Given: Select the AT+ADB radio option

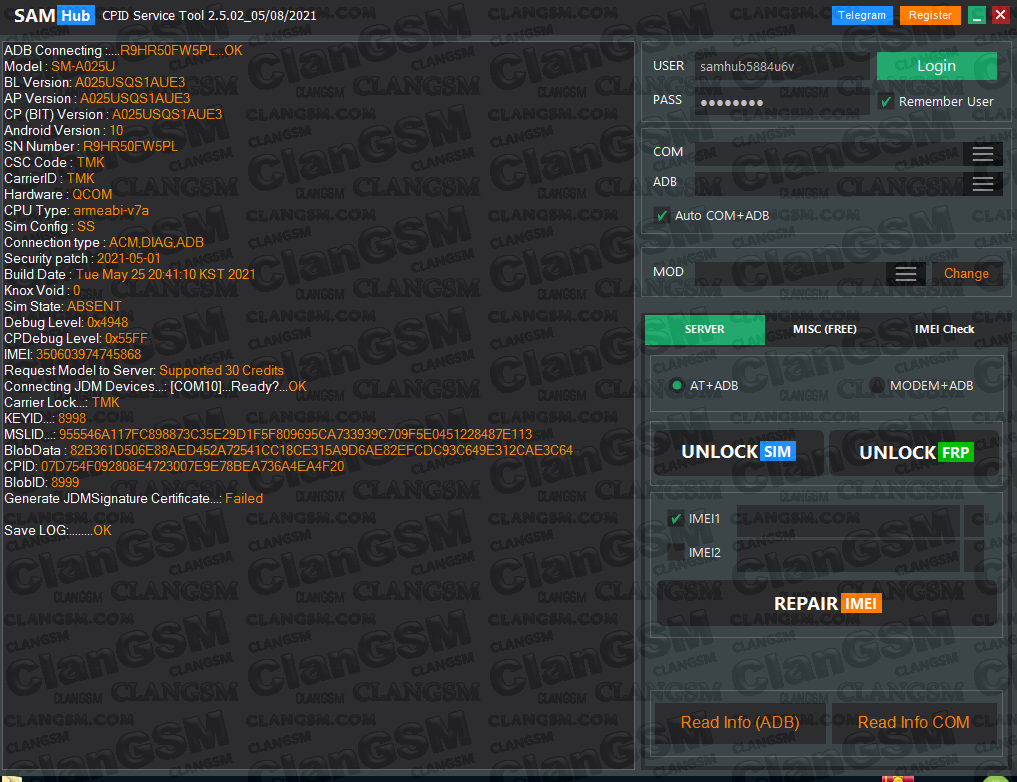Looking at the screenshot, I should tap(677, 386).
